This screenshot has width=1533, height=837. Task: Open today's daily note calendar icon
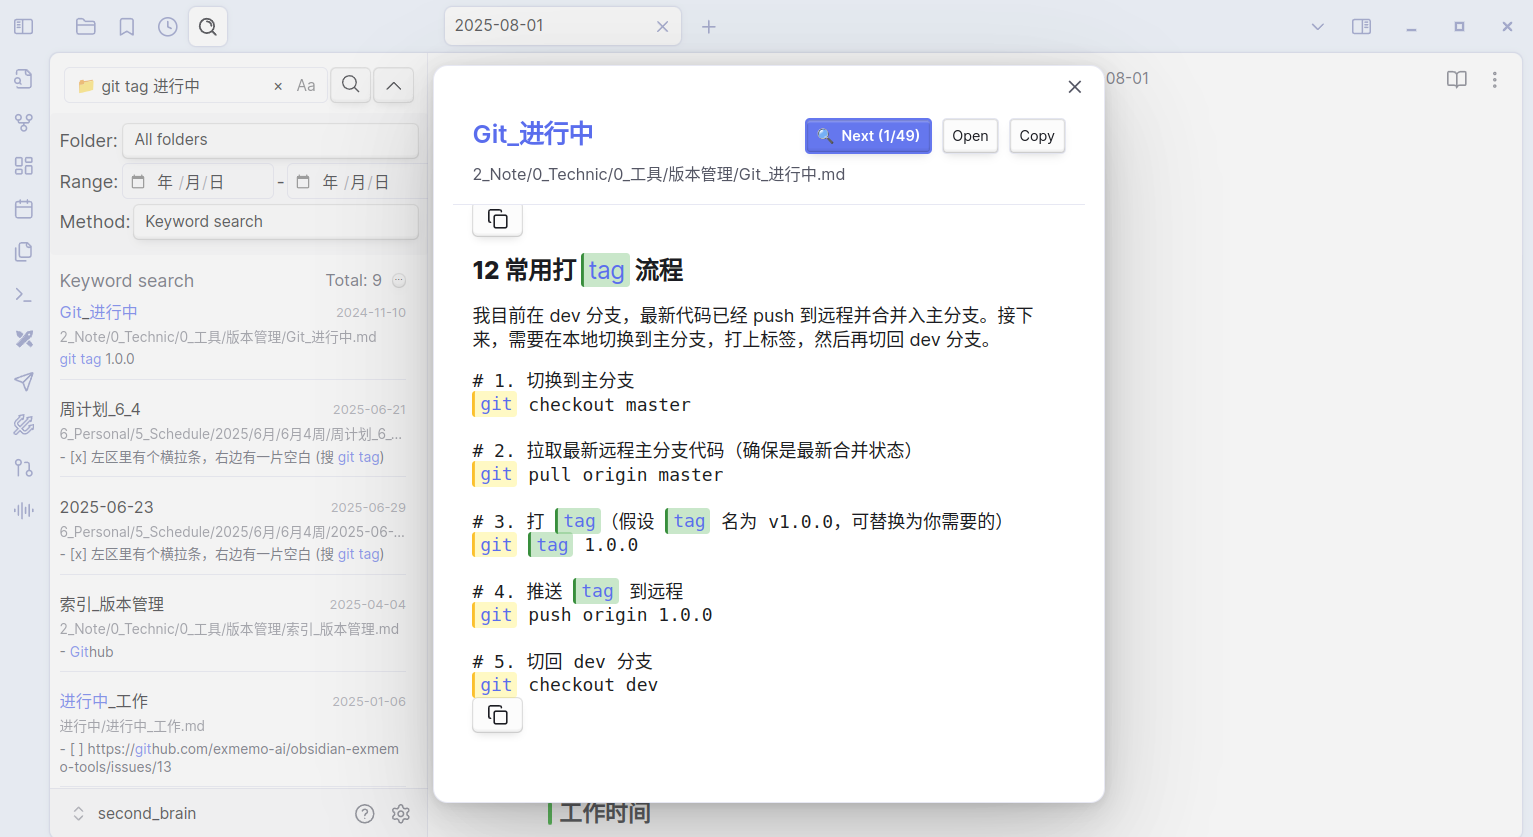[24, 209]
